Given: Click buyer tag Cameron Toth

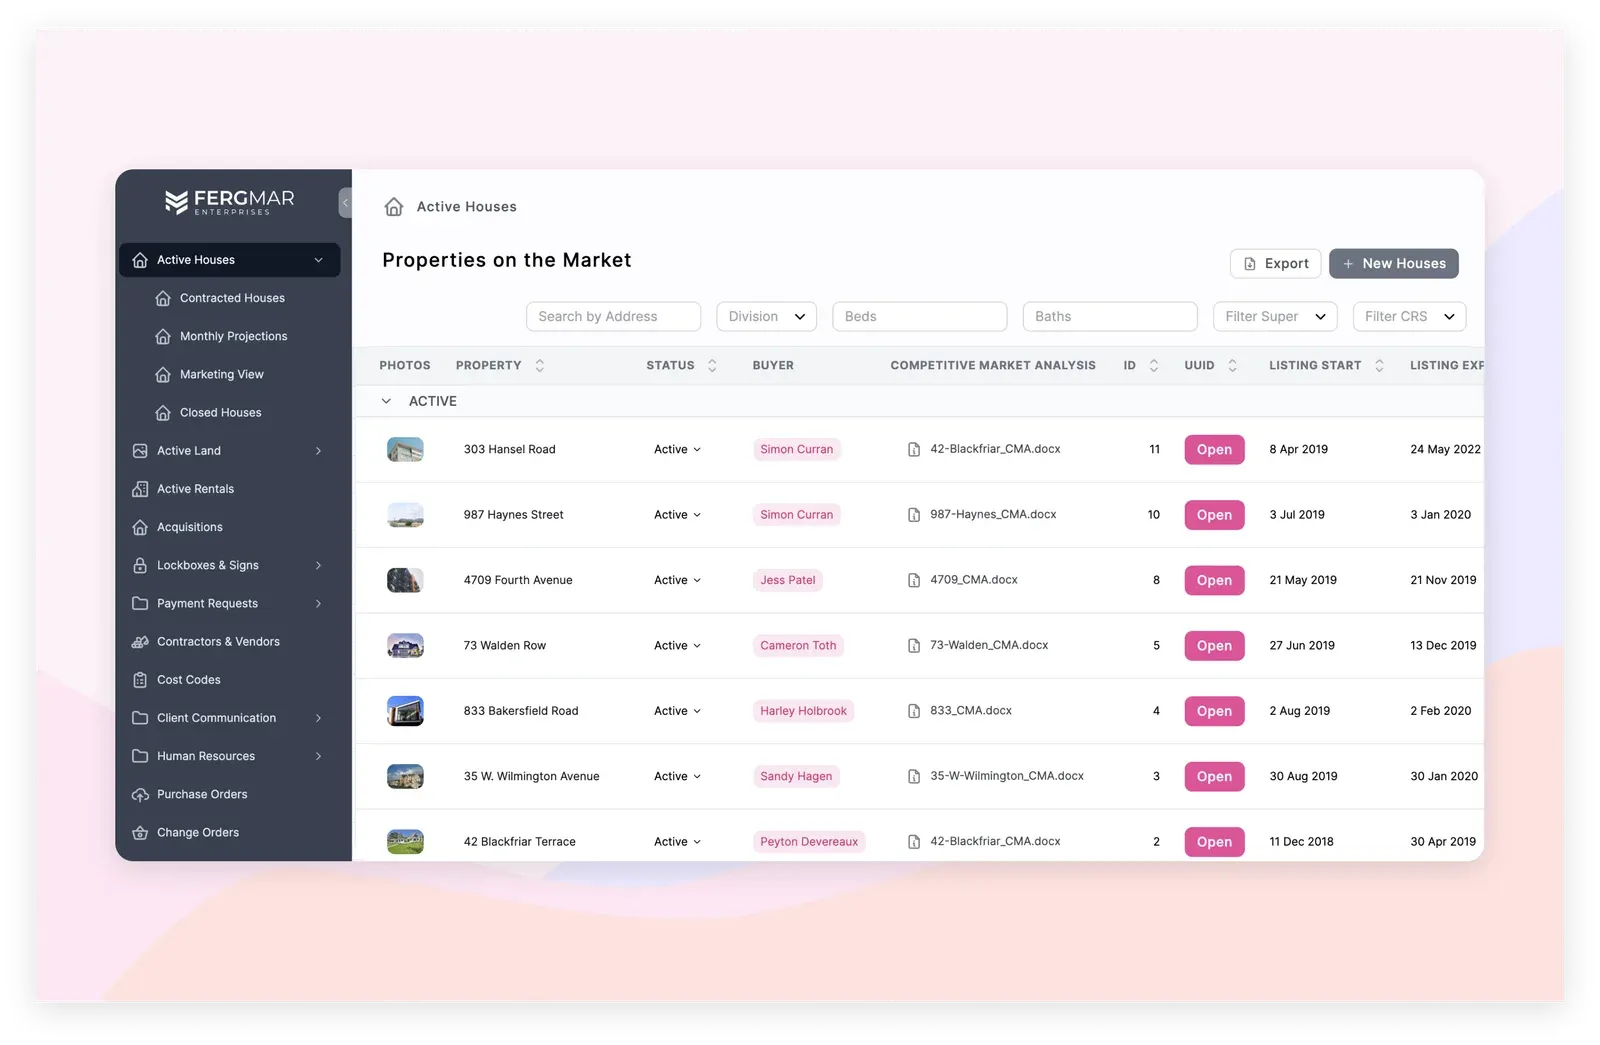Looking at the screenshot, I should (x=798, y=646).
